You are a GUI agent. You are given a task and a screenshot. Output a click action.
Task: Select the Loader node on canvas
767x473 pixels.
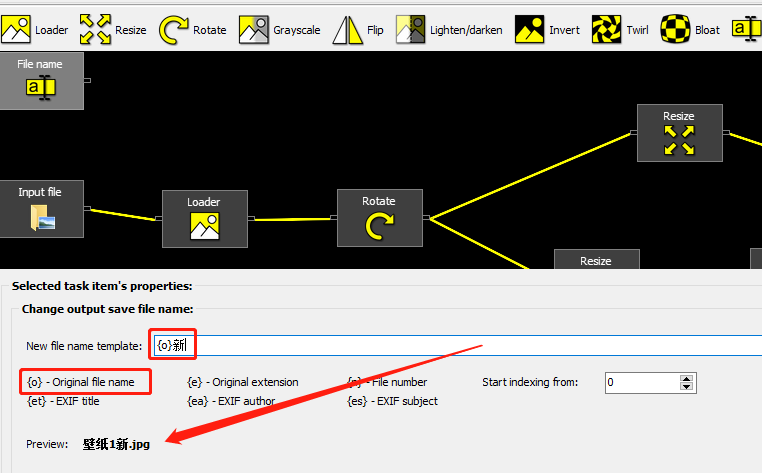(205, 219)
